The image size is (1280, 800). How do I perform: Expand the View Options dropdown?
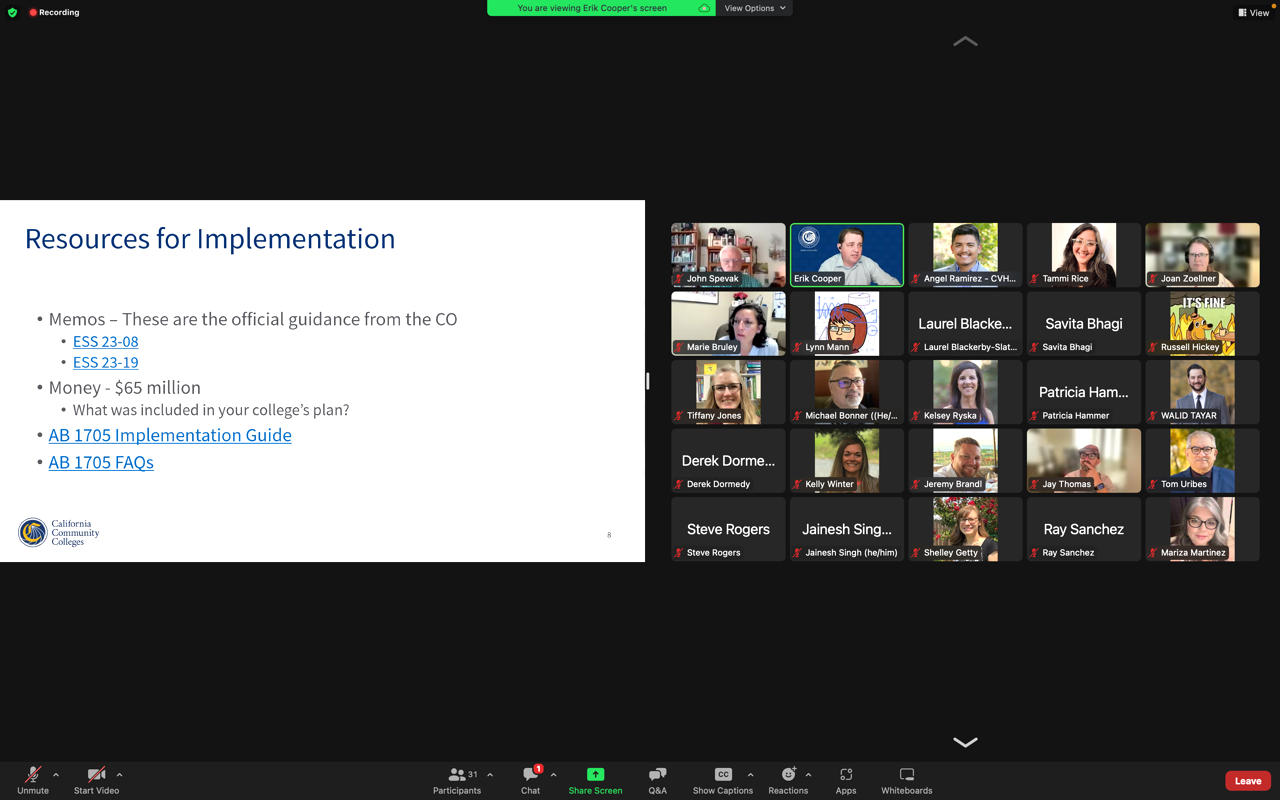pyautogui.click(x=755, y=8)
